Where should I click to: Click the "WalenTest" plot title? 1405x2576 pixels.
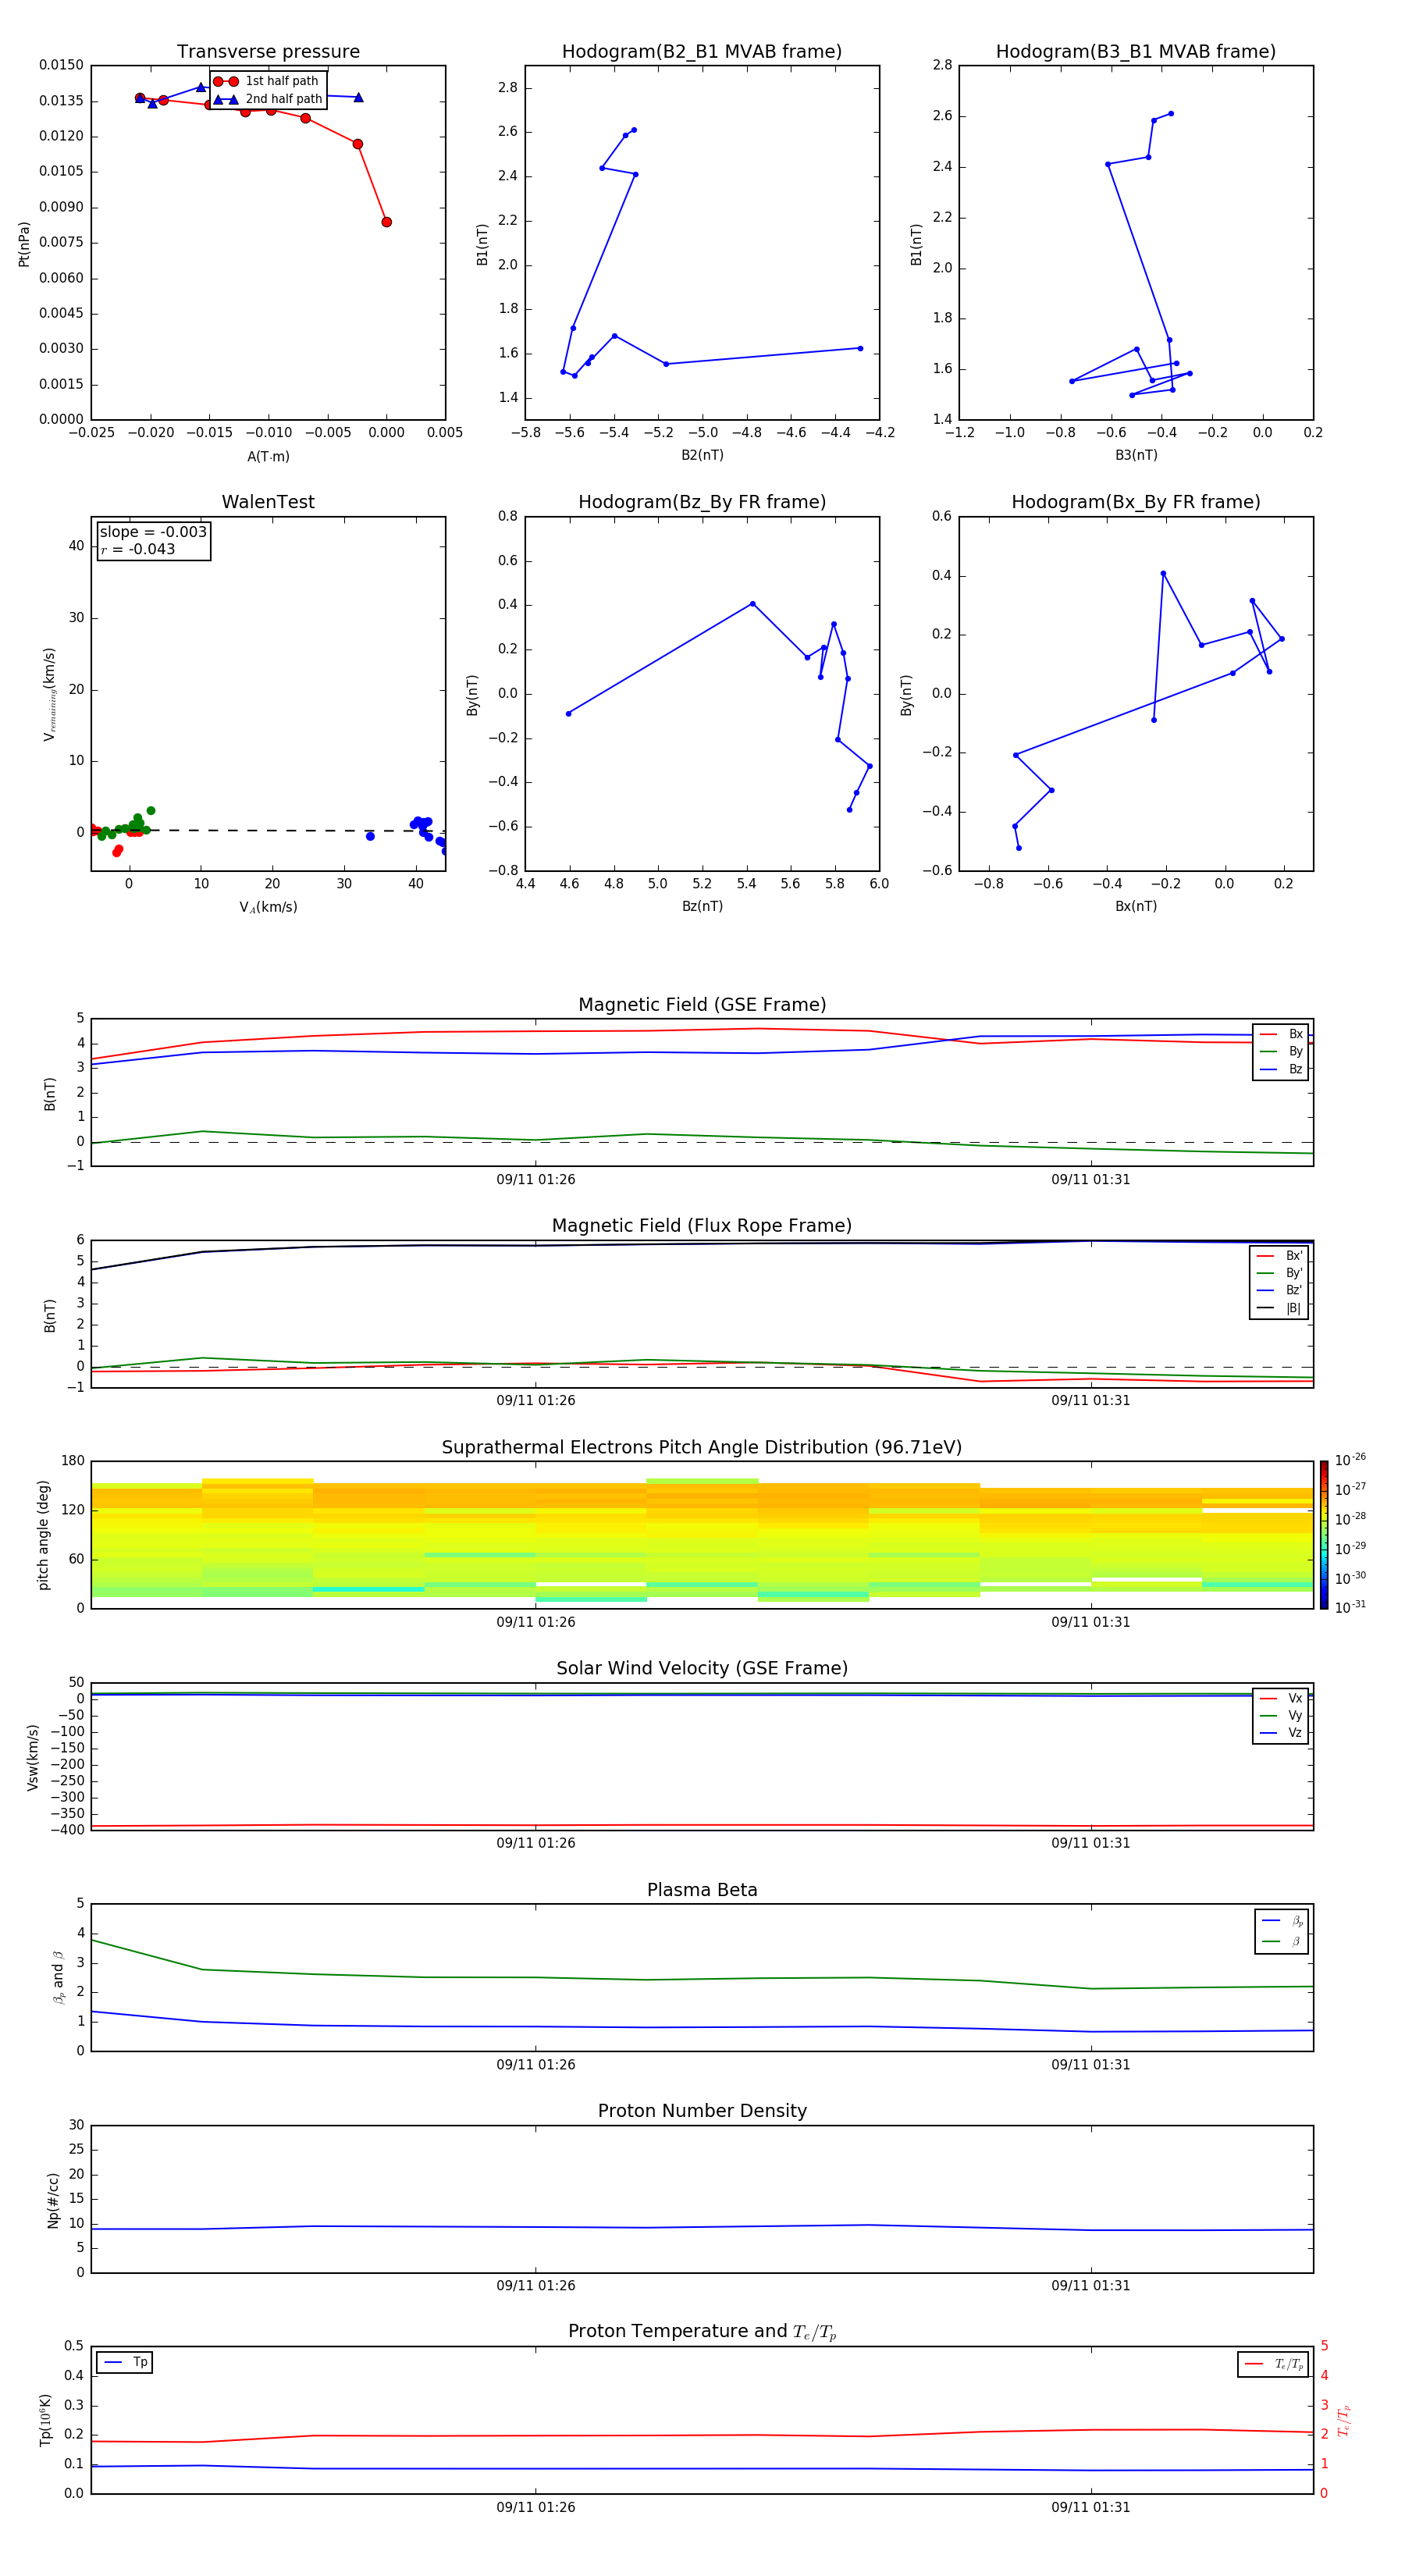[x=268, y=502]
